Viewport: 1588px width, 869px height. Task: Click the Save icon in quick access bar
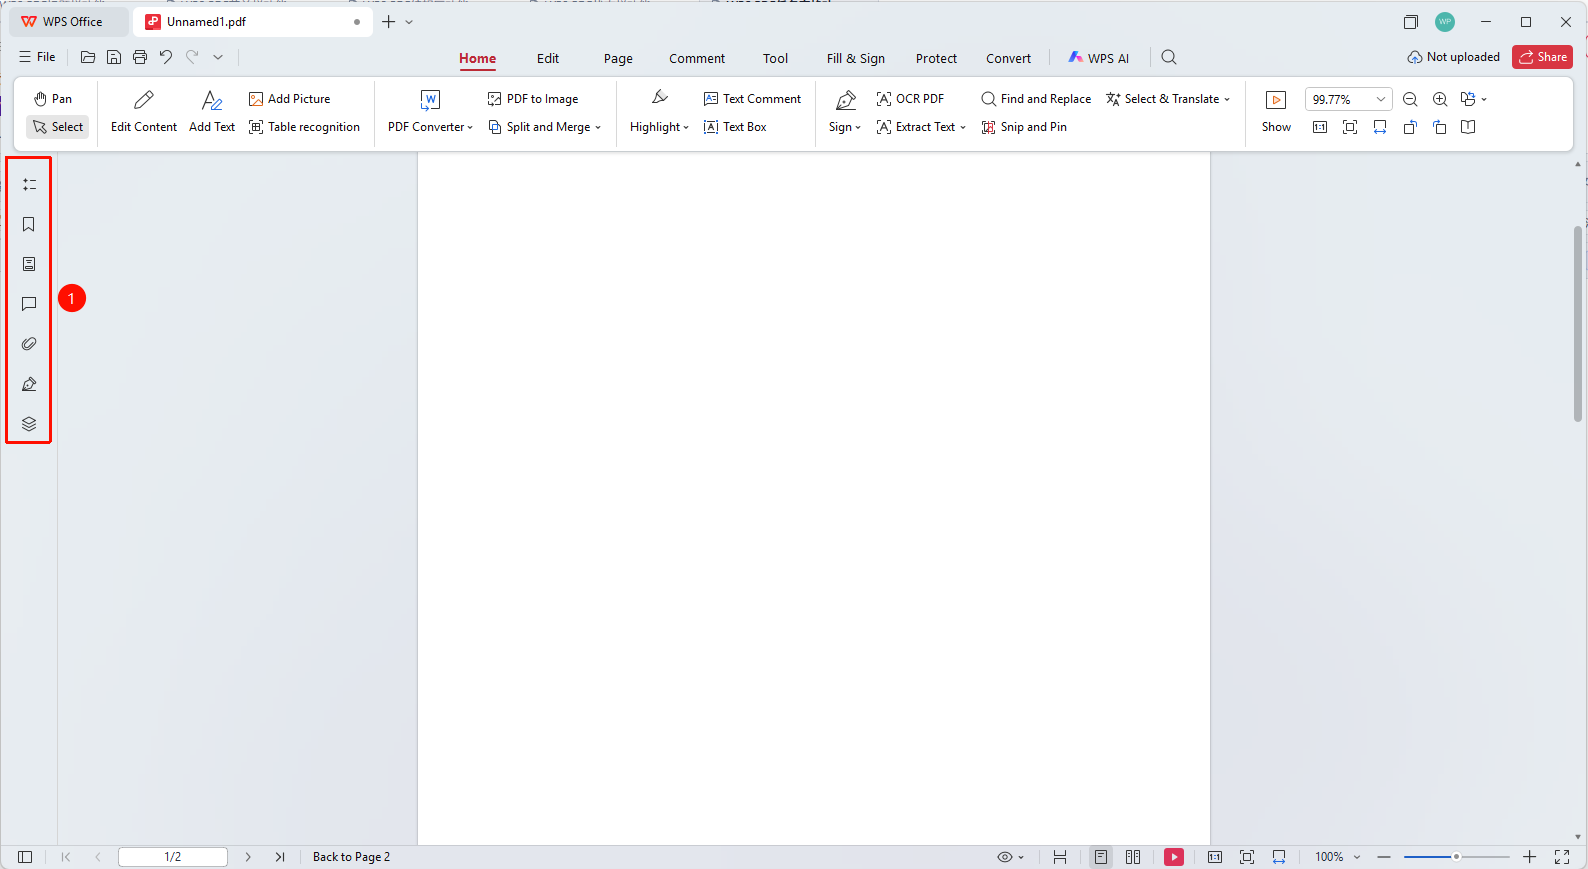pyautogui.click(x=114, y=57)
